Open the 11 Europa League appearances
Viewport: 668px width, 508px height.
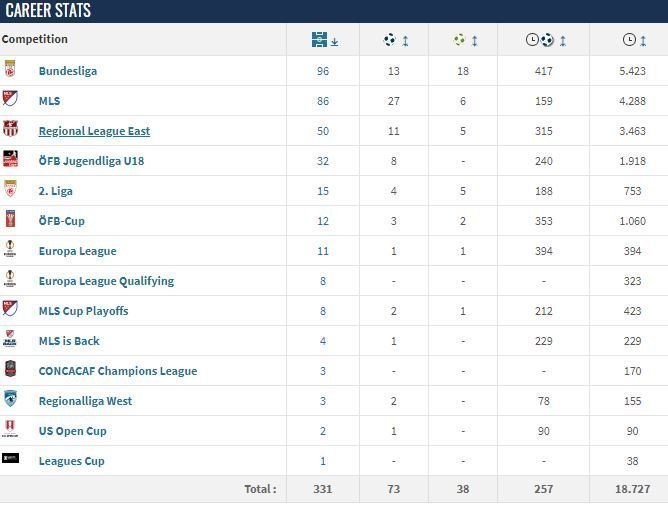tap(322, 251)
